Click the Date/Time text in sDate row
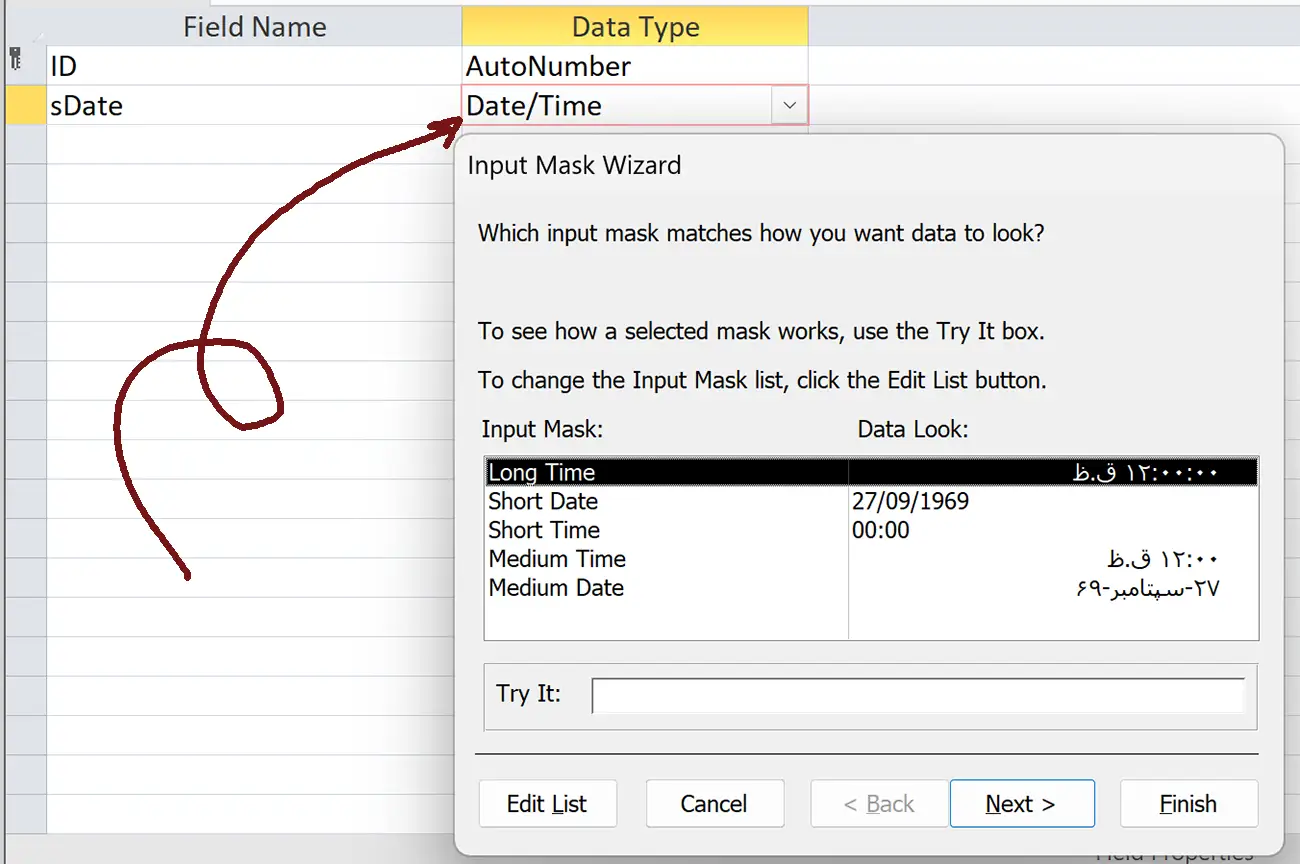The image size is (1300, 864). click(x=534, y=106)
